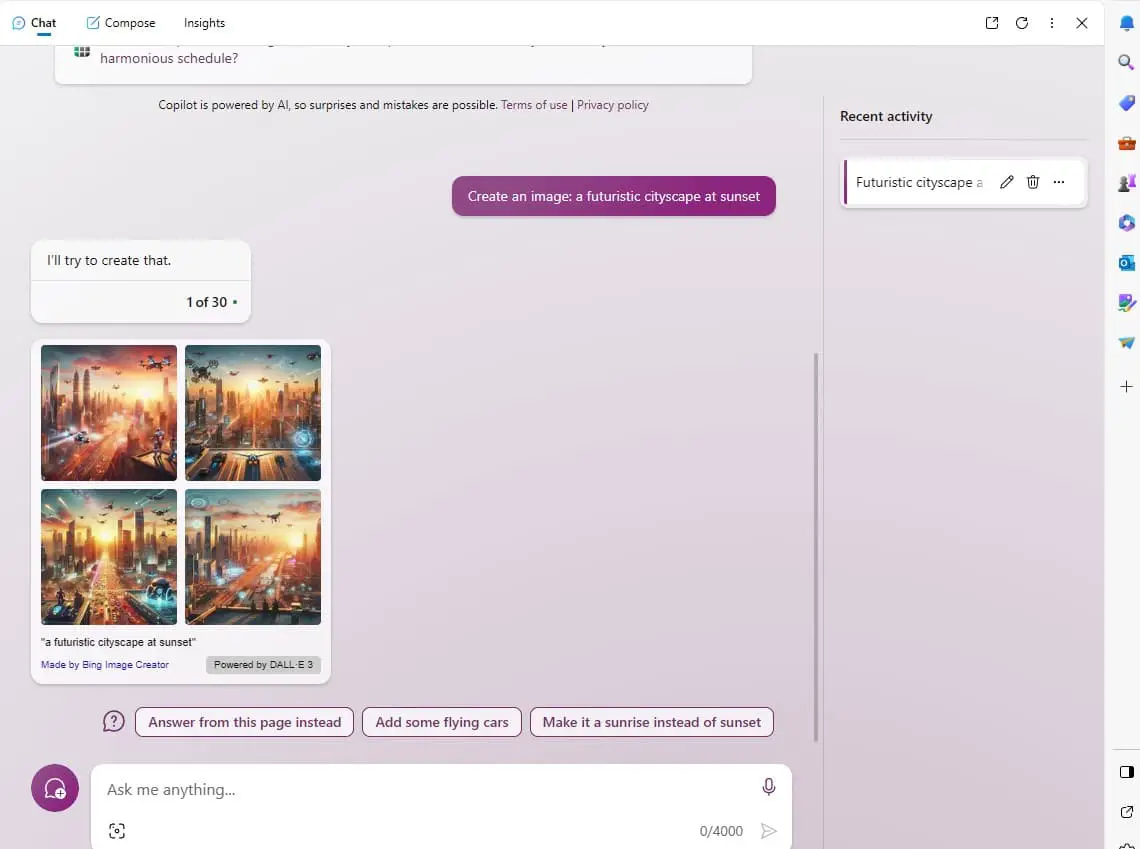Open the search icon in sidebar
Screen dimensions: 1140x849
pos(1126,63)
